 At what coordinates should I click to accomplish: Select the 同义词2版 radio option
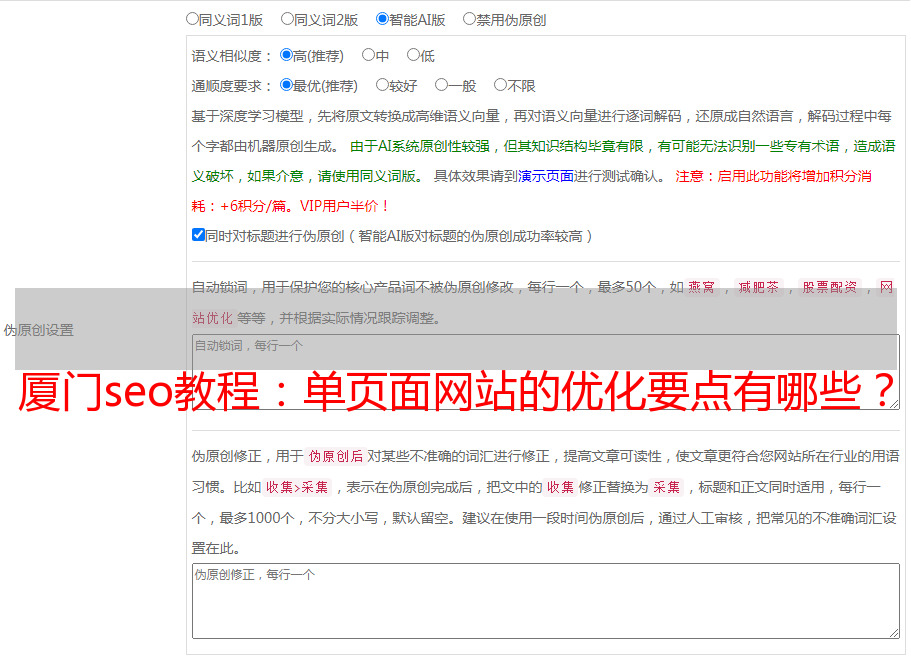287,19
